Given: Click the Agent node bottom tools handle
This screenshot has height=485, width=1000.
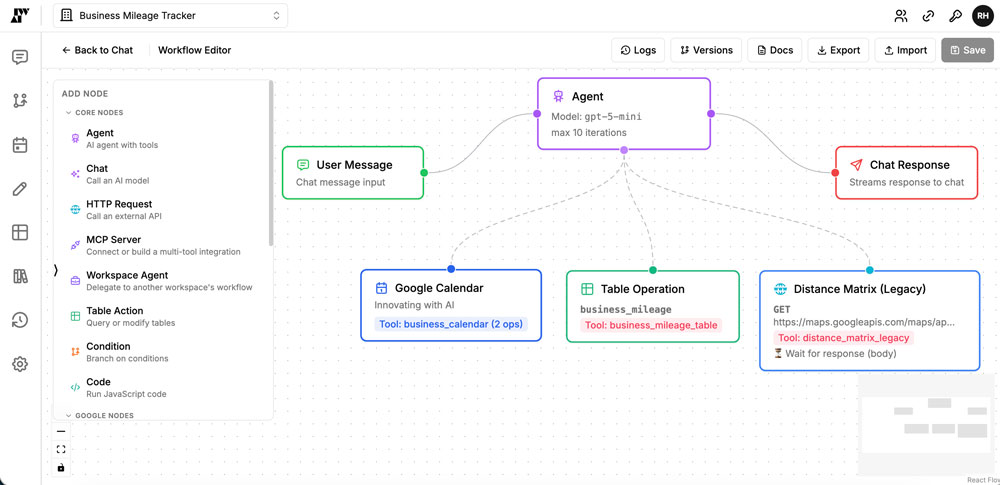Looking at the screenshot, I should [x=624, y=149].
